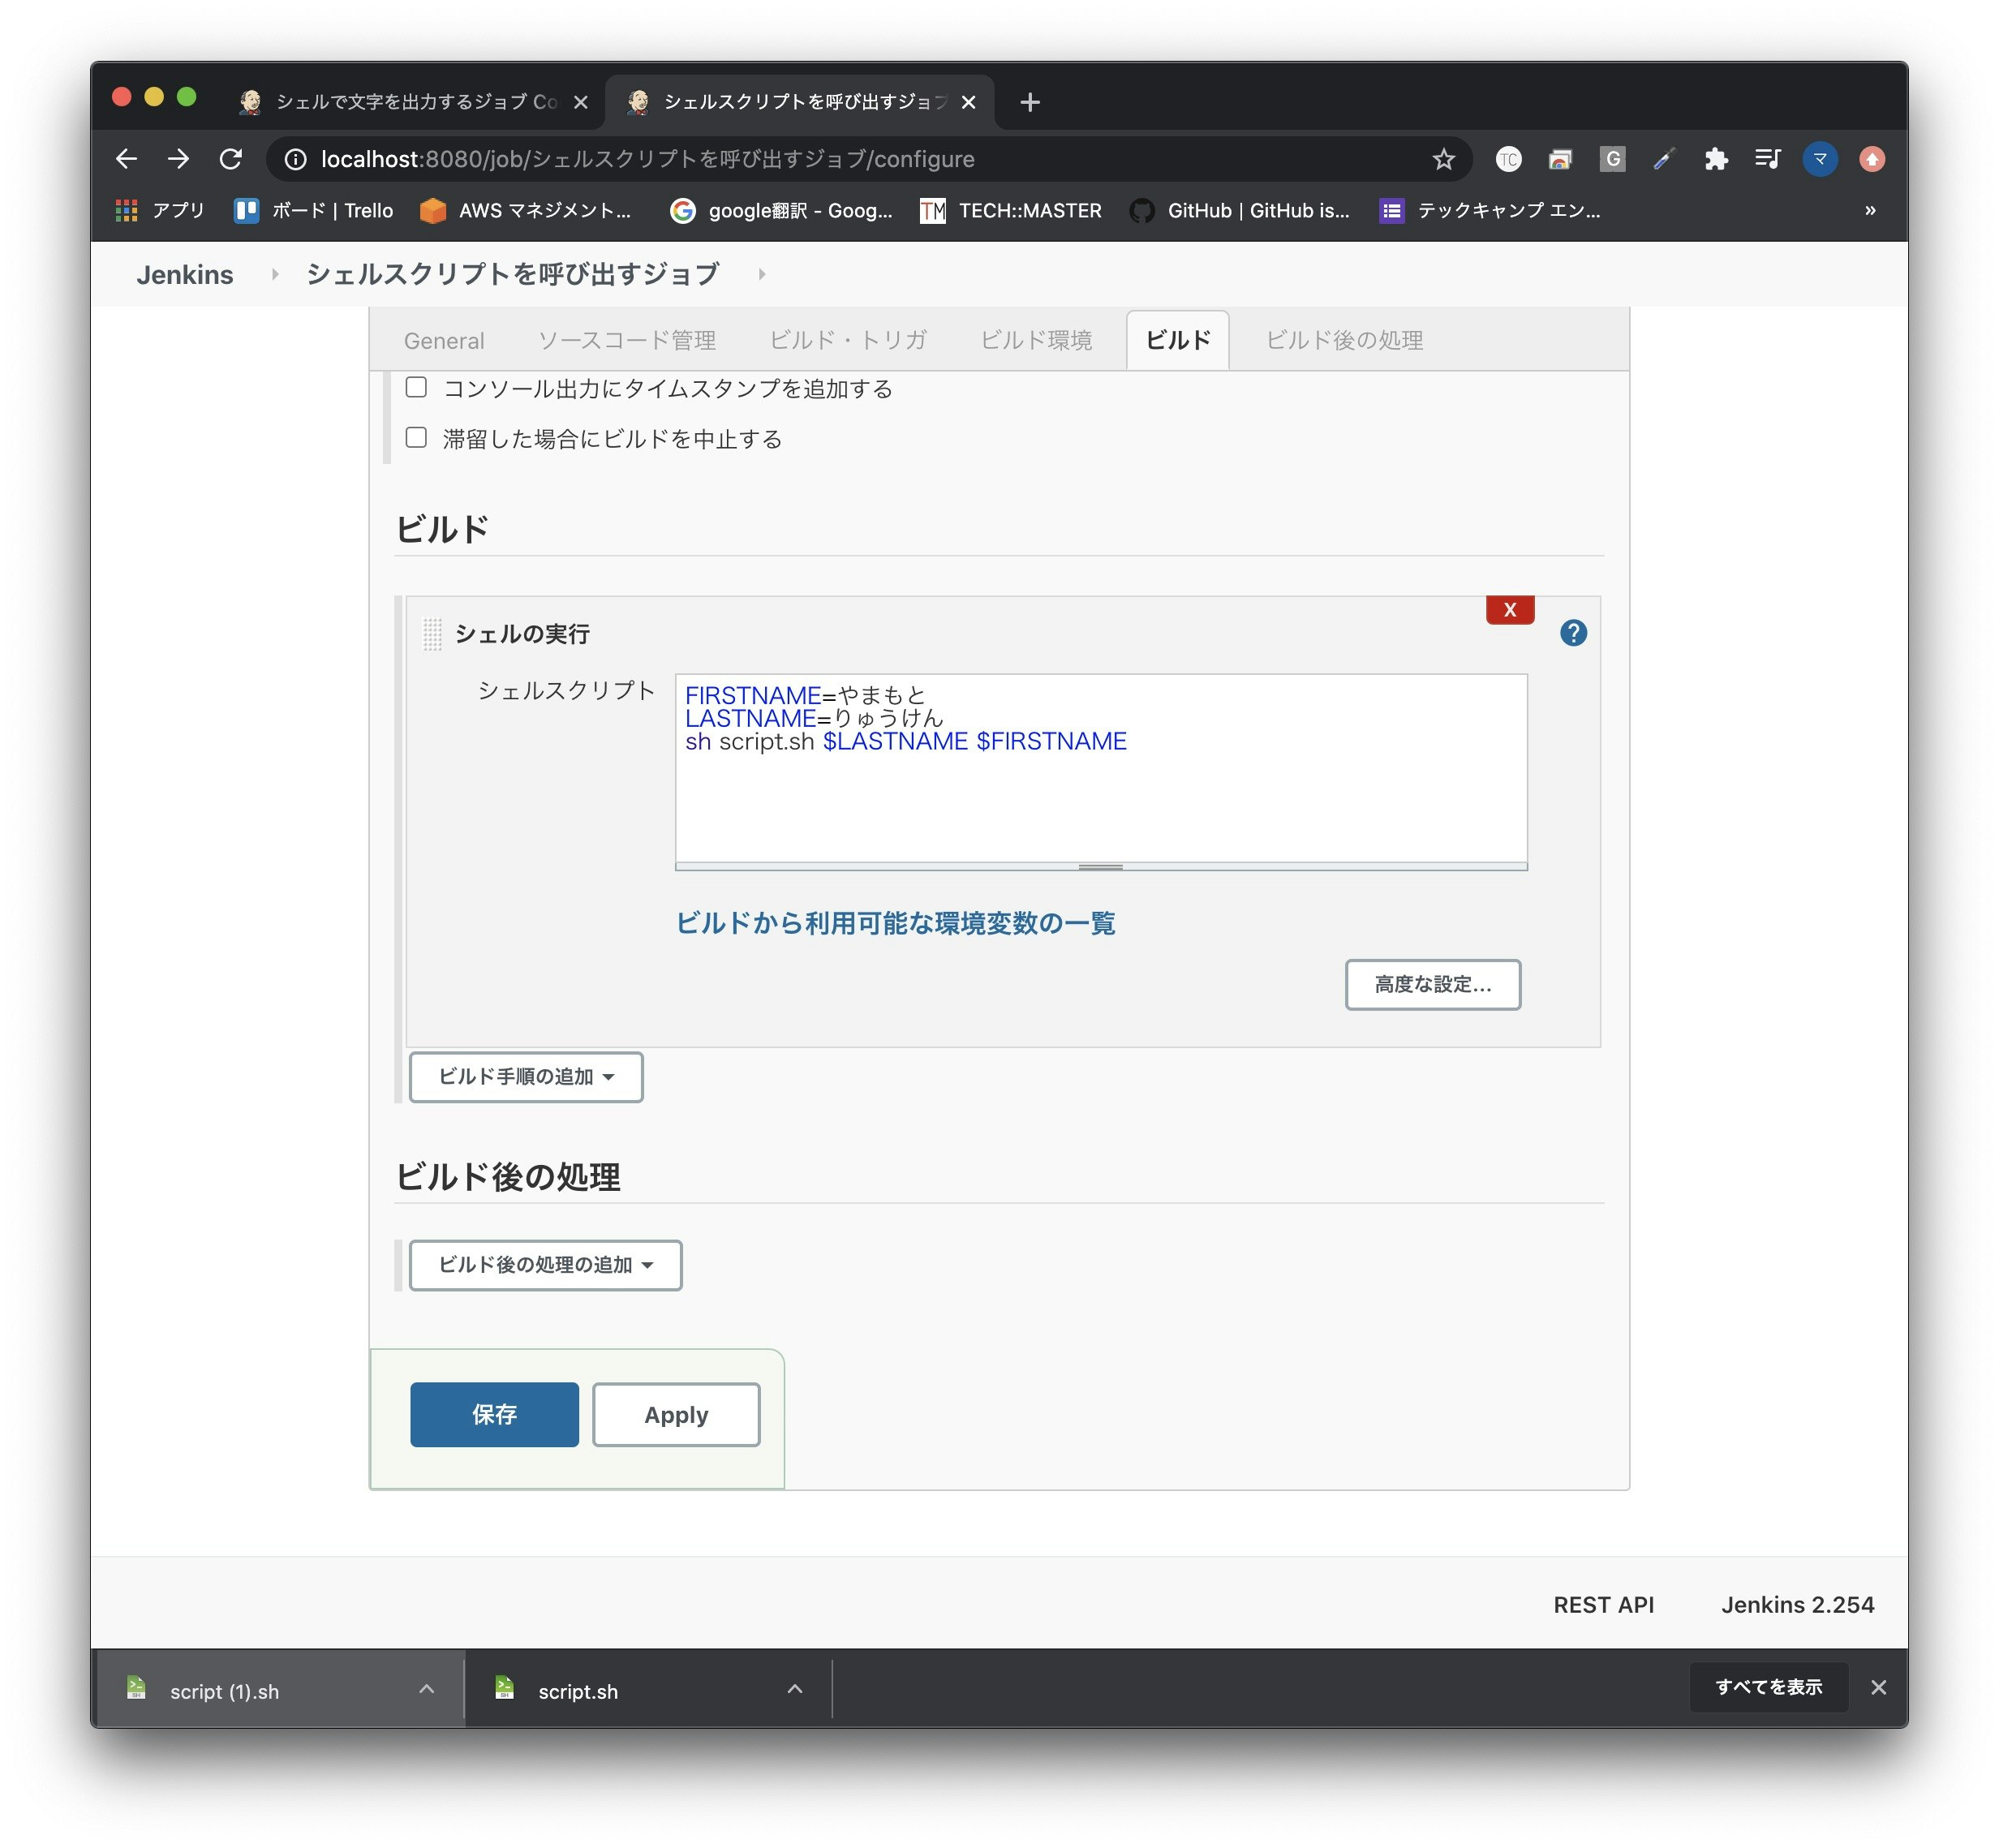Click the drag handle beside シェルの実行
1999x1848 pixels.
pyautogui.click(x=432, y=634)
